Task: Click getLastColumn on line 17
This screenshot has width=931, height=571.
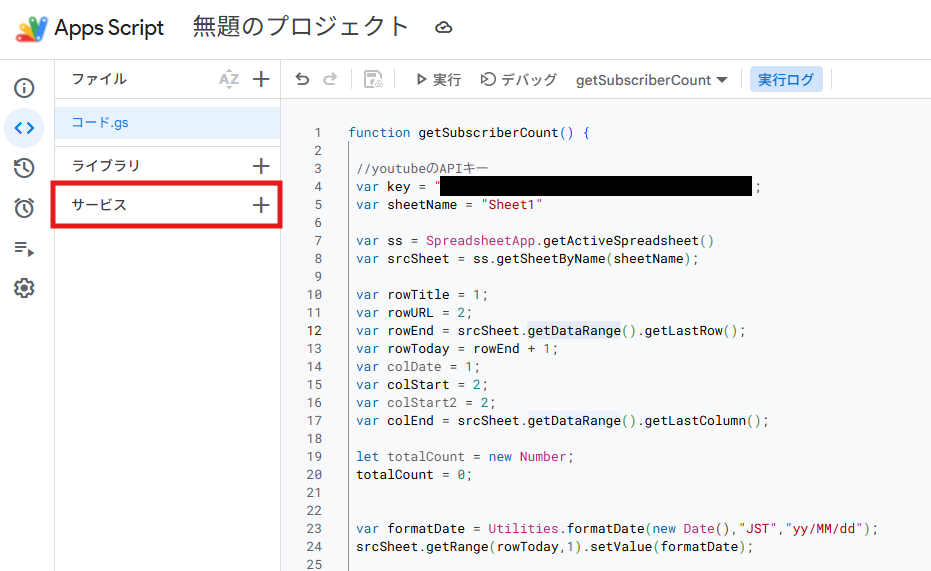Action: [695, 421]
